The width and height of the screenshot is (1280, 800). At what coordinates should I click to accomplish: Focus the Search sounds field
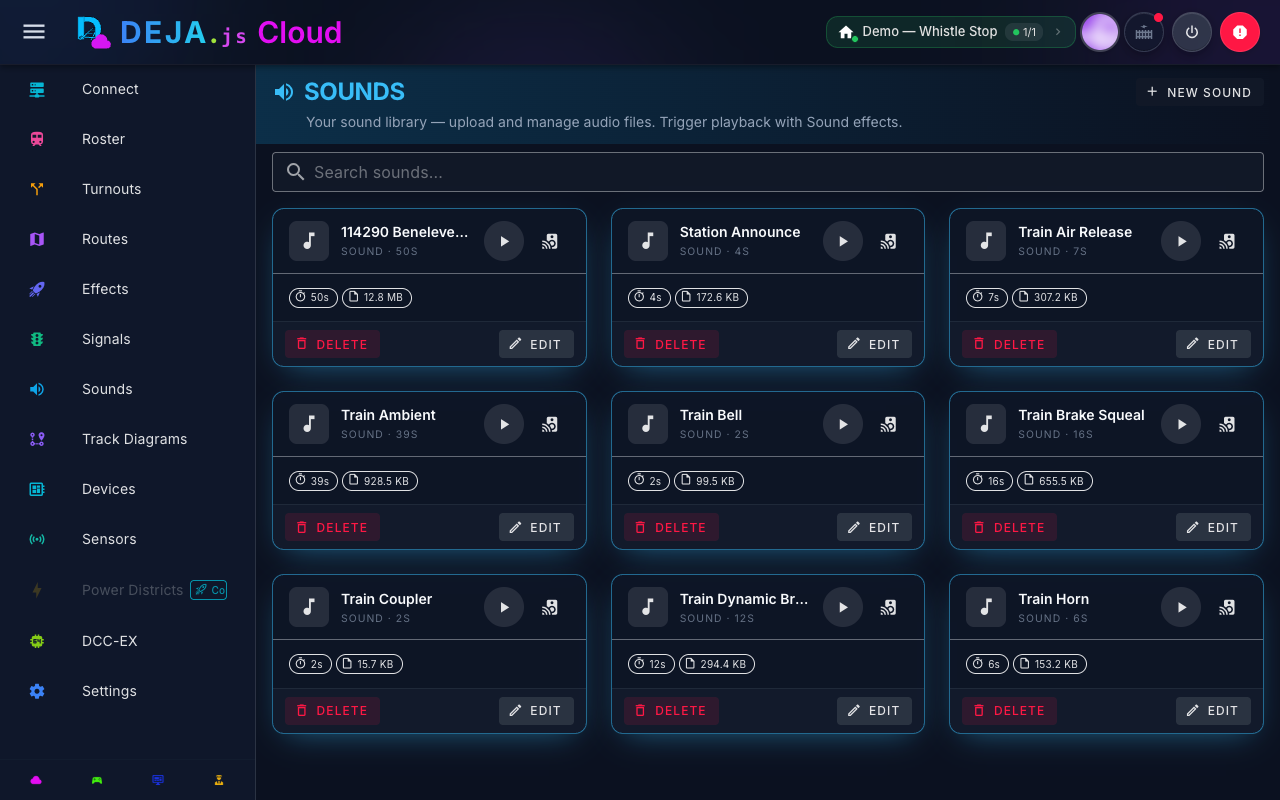pyautogui.click(x=768, y=172)
